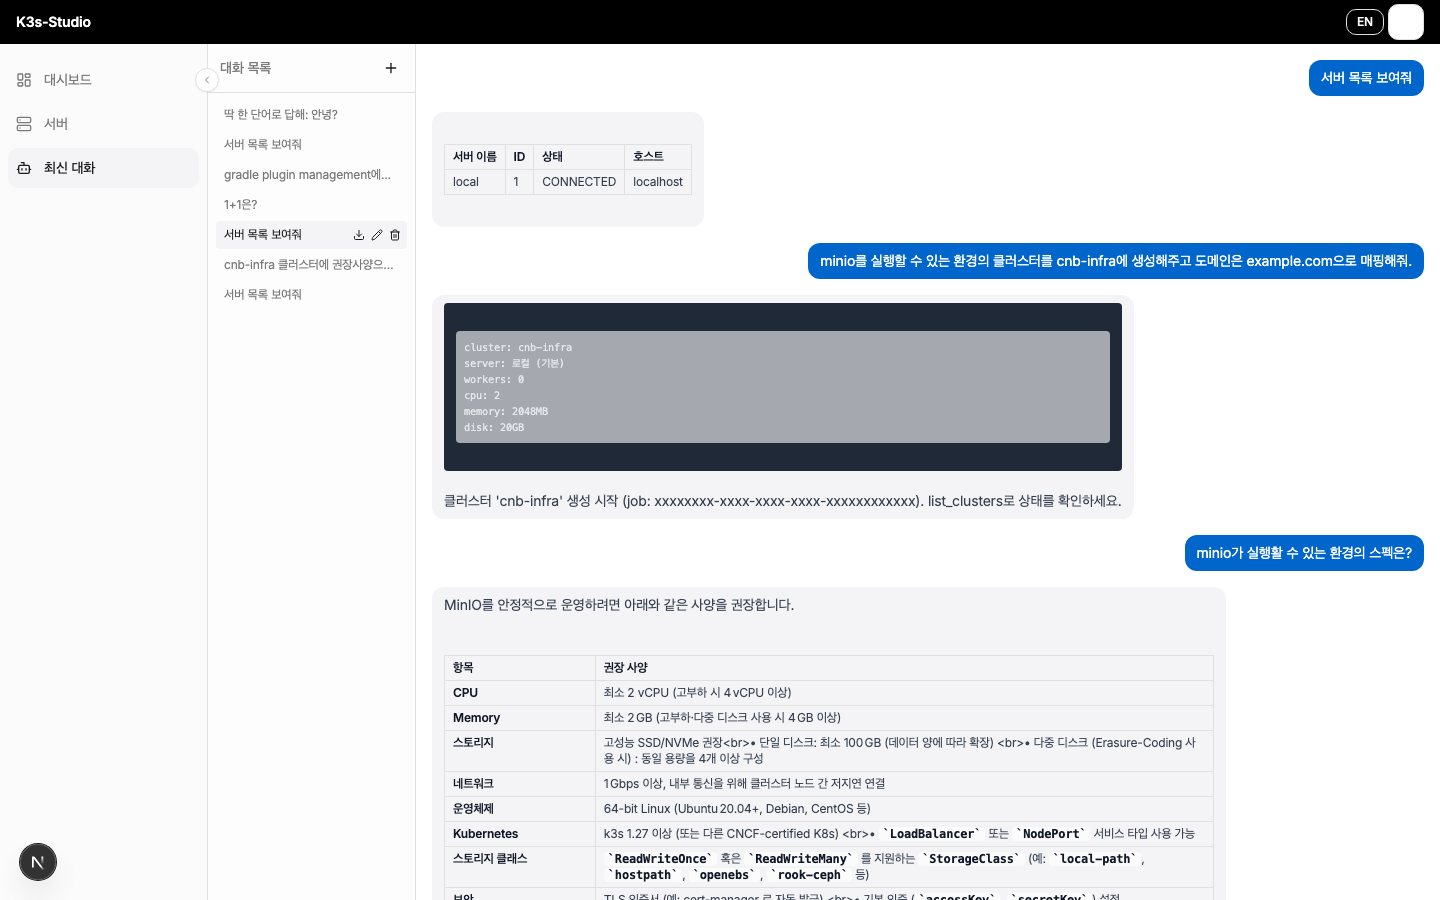Viewport: 1440px width, 900px height.
Task: Click the 'memory: 2048MB' code line
Action: tap(506, 411)
